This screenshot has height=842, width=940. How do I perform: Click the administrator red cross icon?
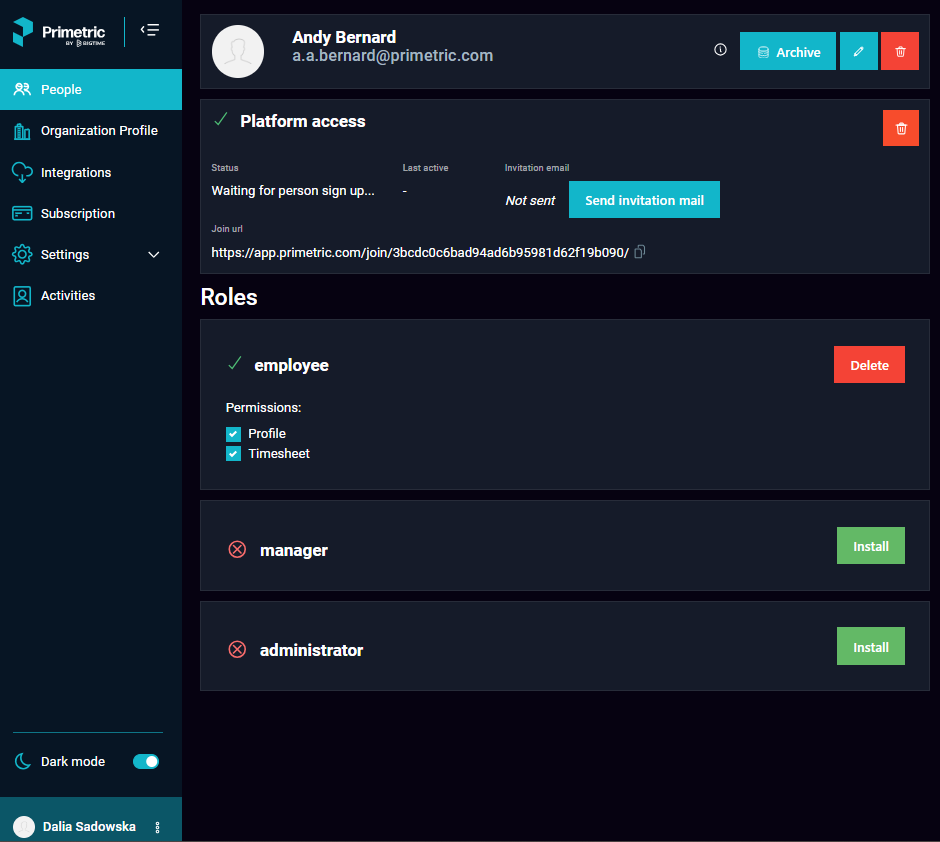(237, 649)
